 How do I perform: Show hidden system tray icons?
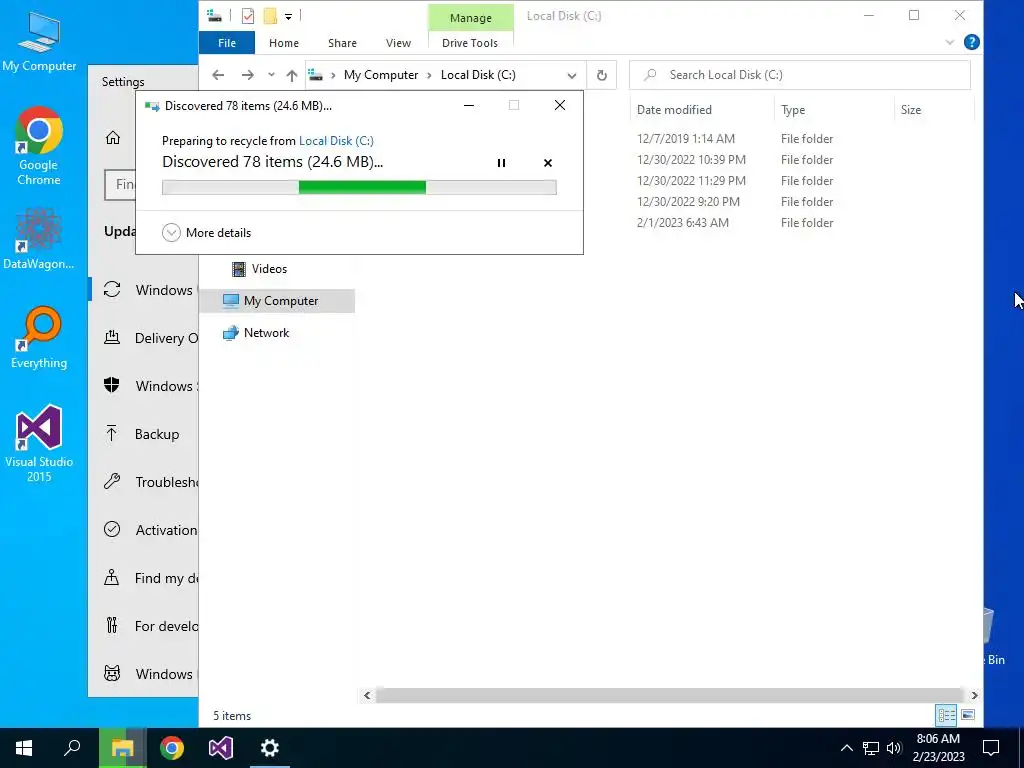[846, 748]
